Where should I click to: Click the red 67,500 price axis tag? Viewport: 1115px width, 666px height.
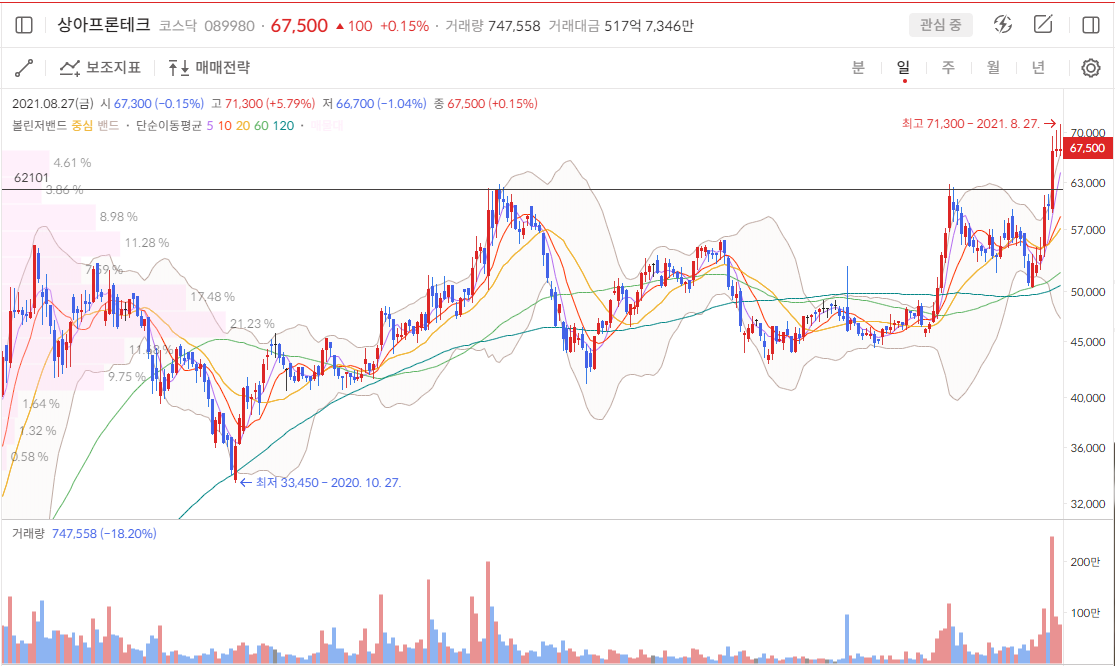tap(1087, 148)
